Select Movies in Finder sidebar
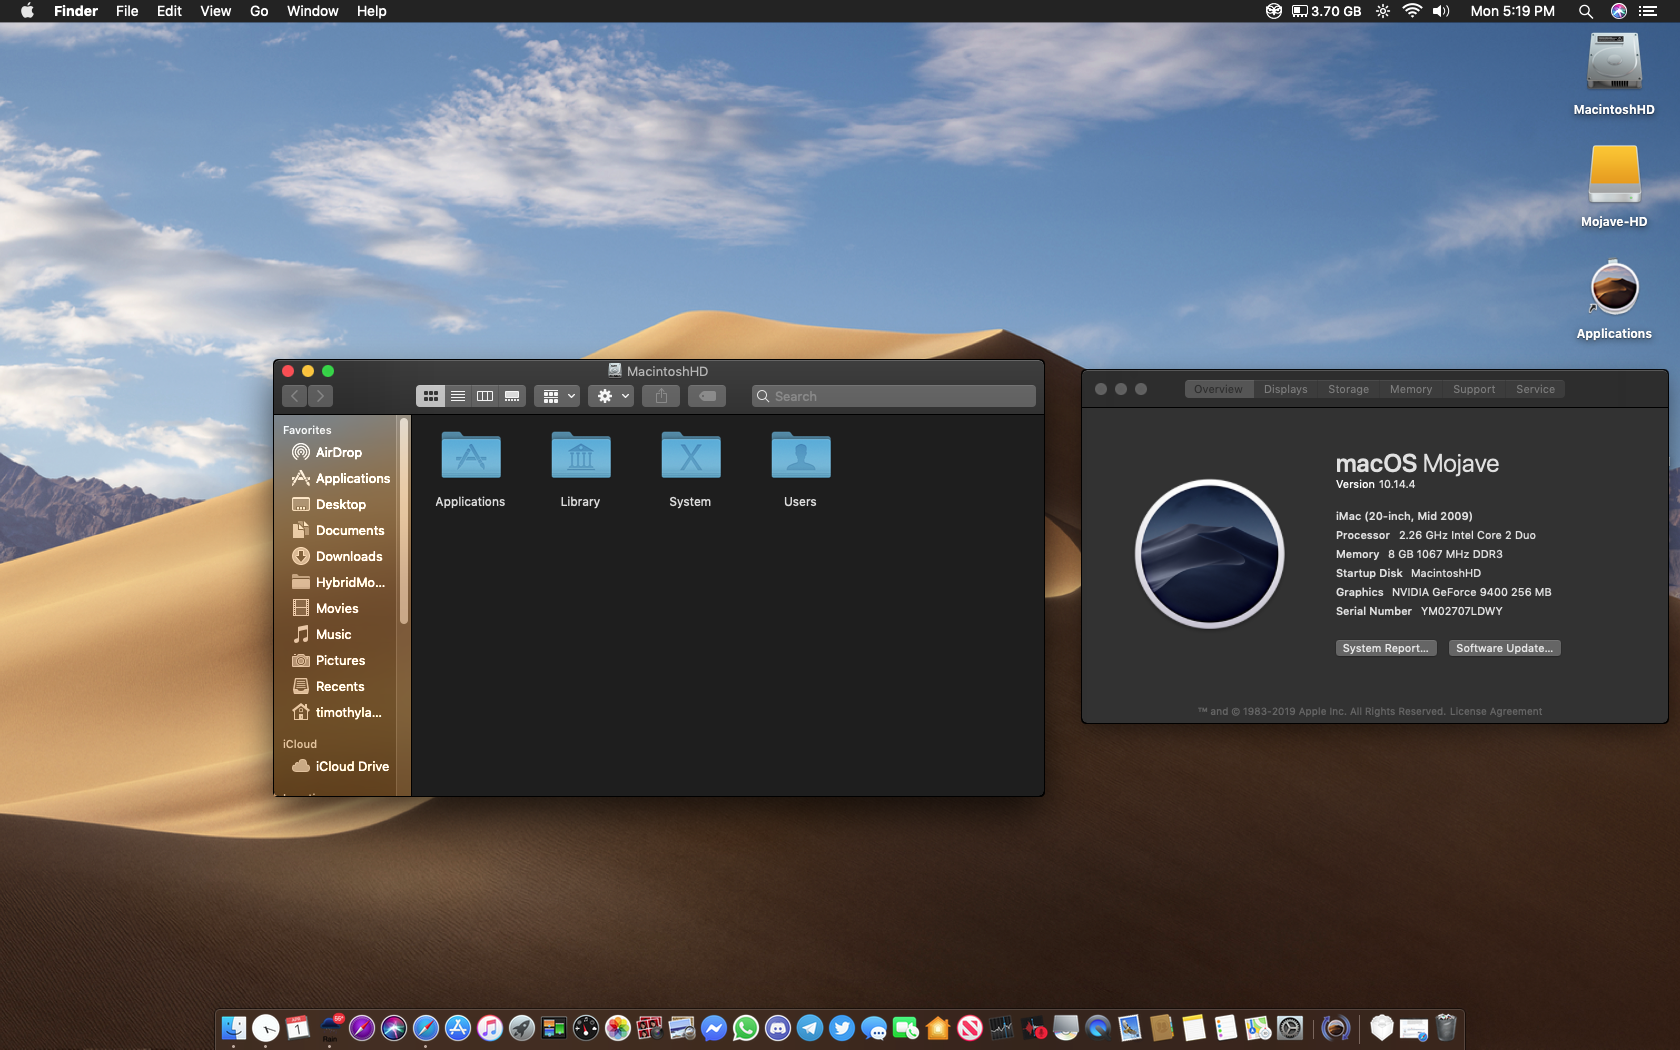1680x1050 pixels. click(x=337, y=608)
